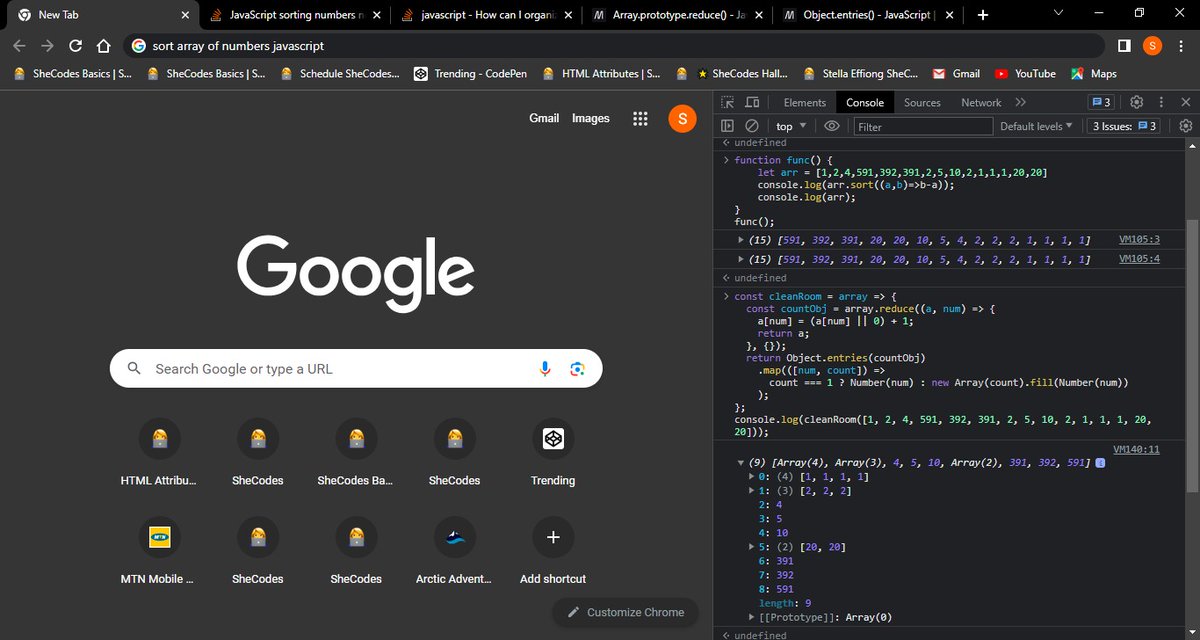Start voice search with the microphone icon
1200x640 pixels.
pos(545,369)
